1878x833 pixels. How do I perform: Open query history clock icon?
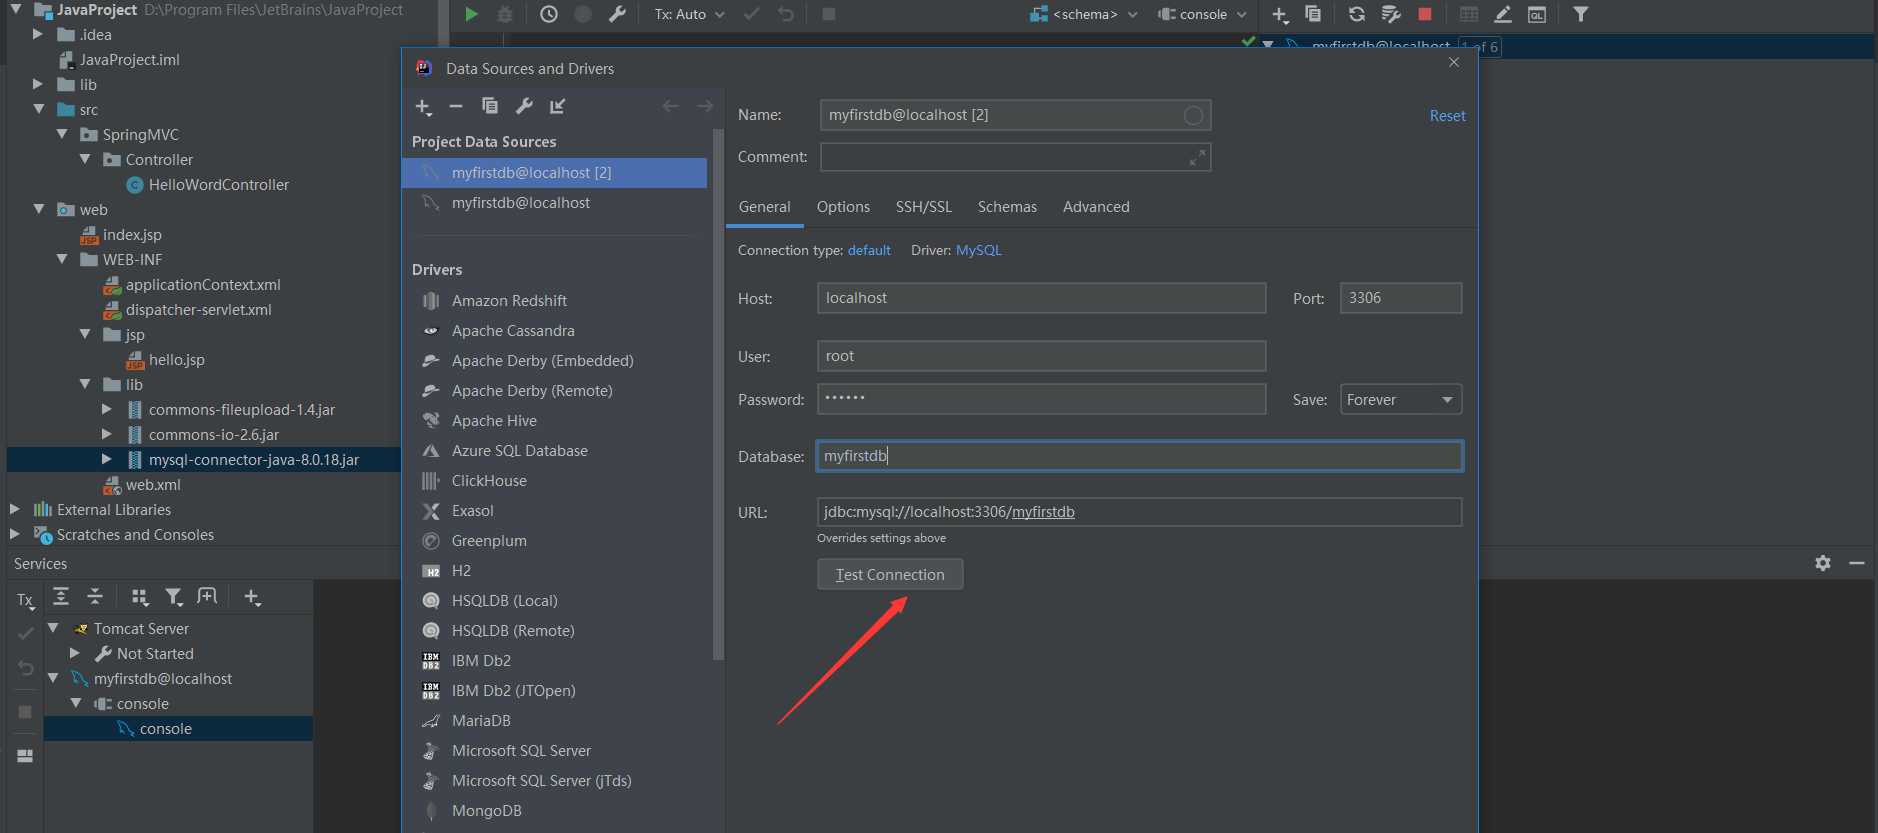[x=549, y=14]
